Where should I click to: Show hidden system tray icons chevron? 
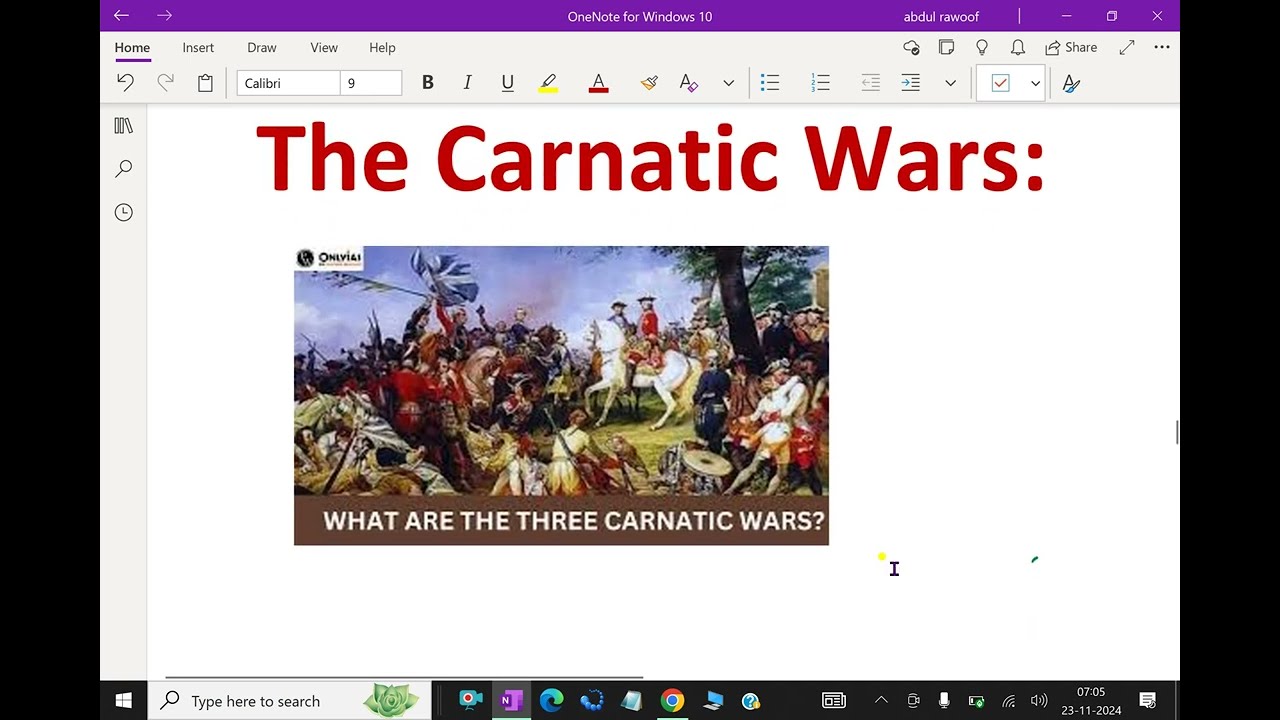point(881,701)
